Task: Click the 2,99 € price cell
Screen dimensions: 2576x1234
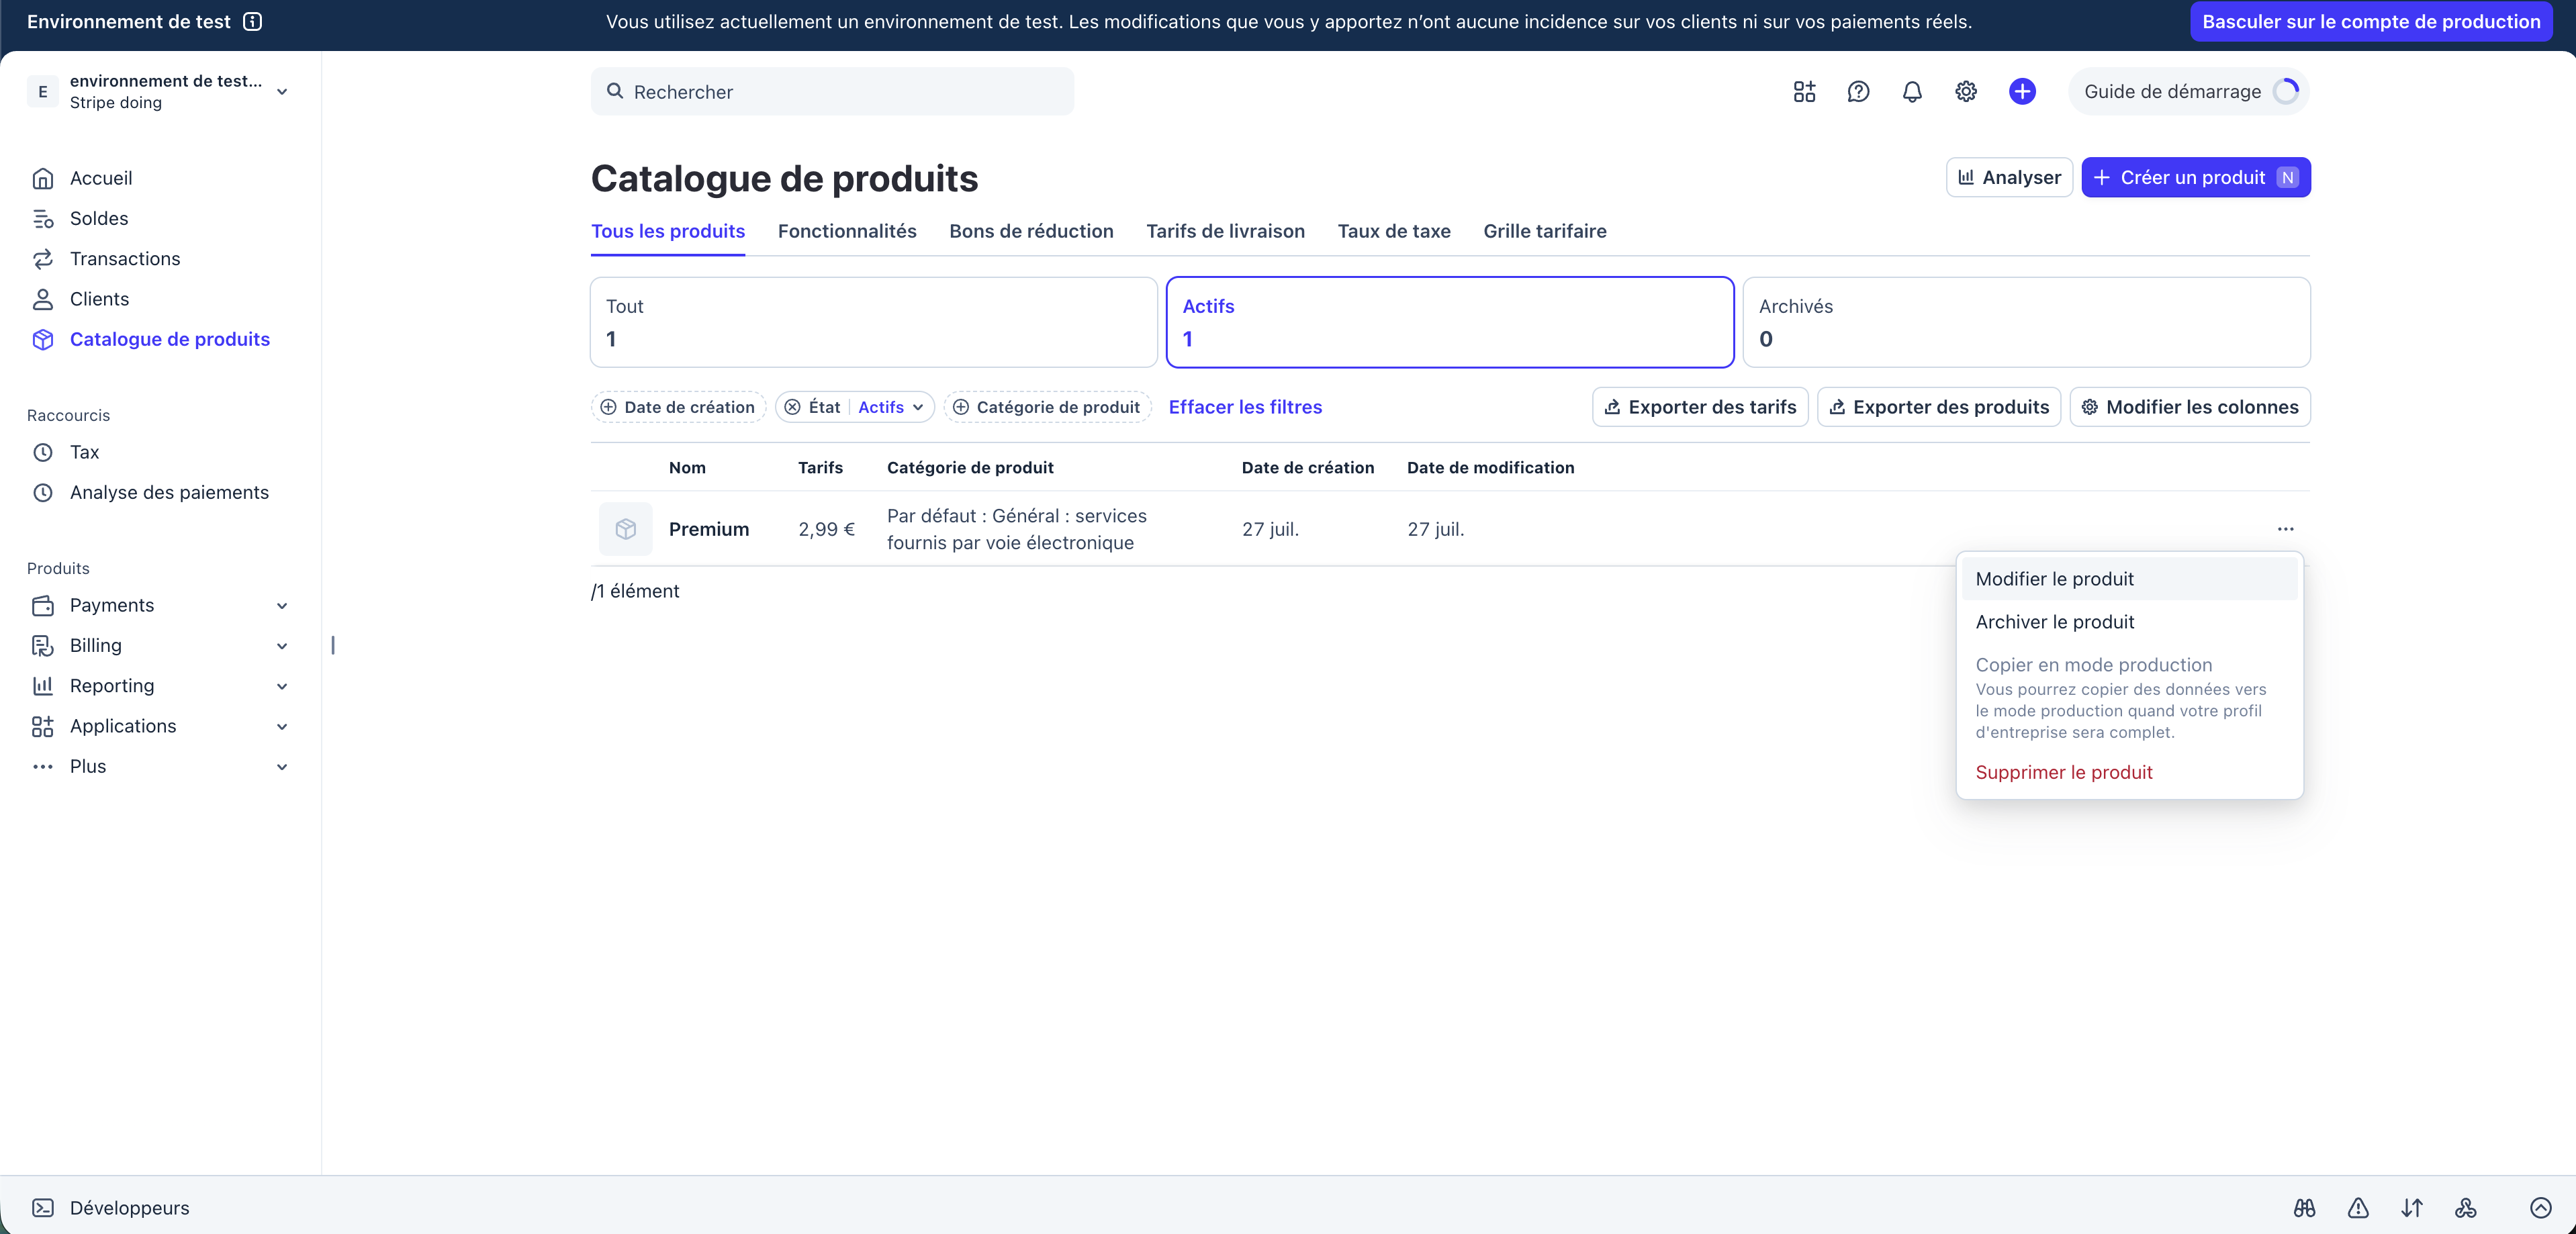Action: [x=827, y=529]
